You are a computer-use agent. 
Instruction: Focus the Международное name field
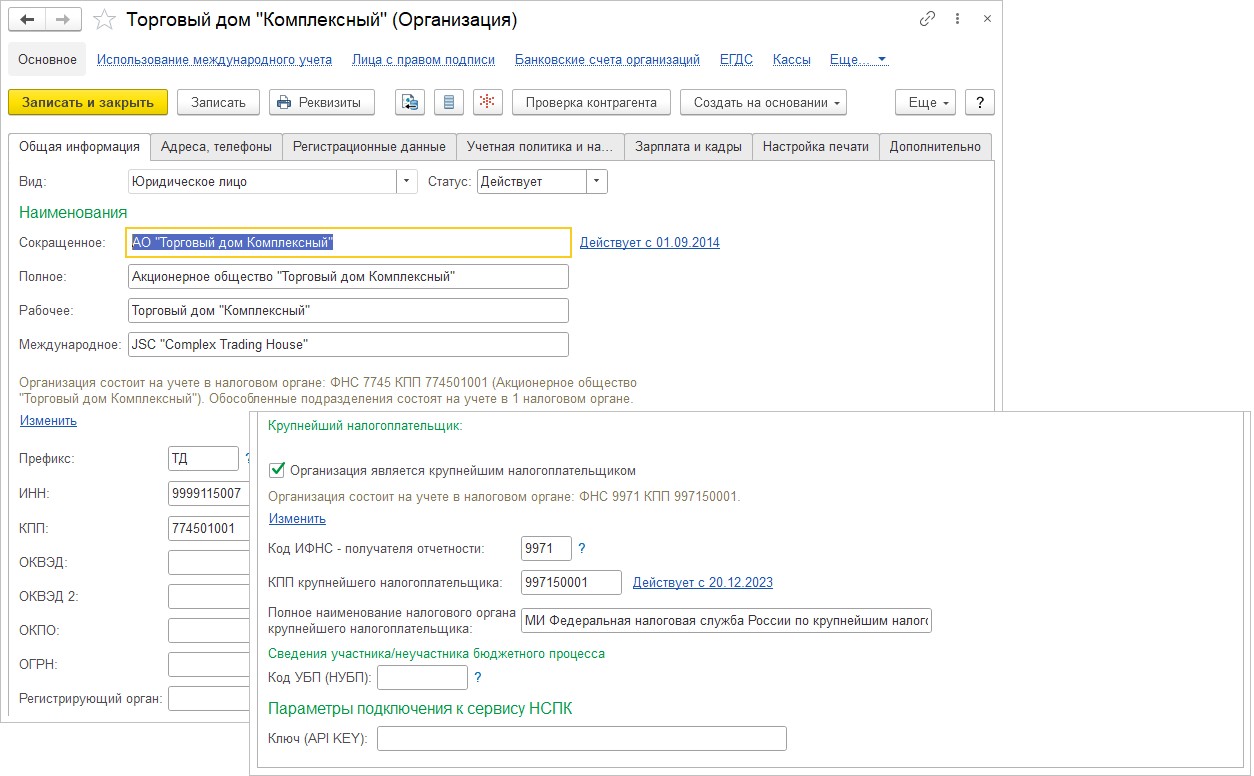pos(349,344)
